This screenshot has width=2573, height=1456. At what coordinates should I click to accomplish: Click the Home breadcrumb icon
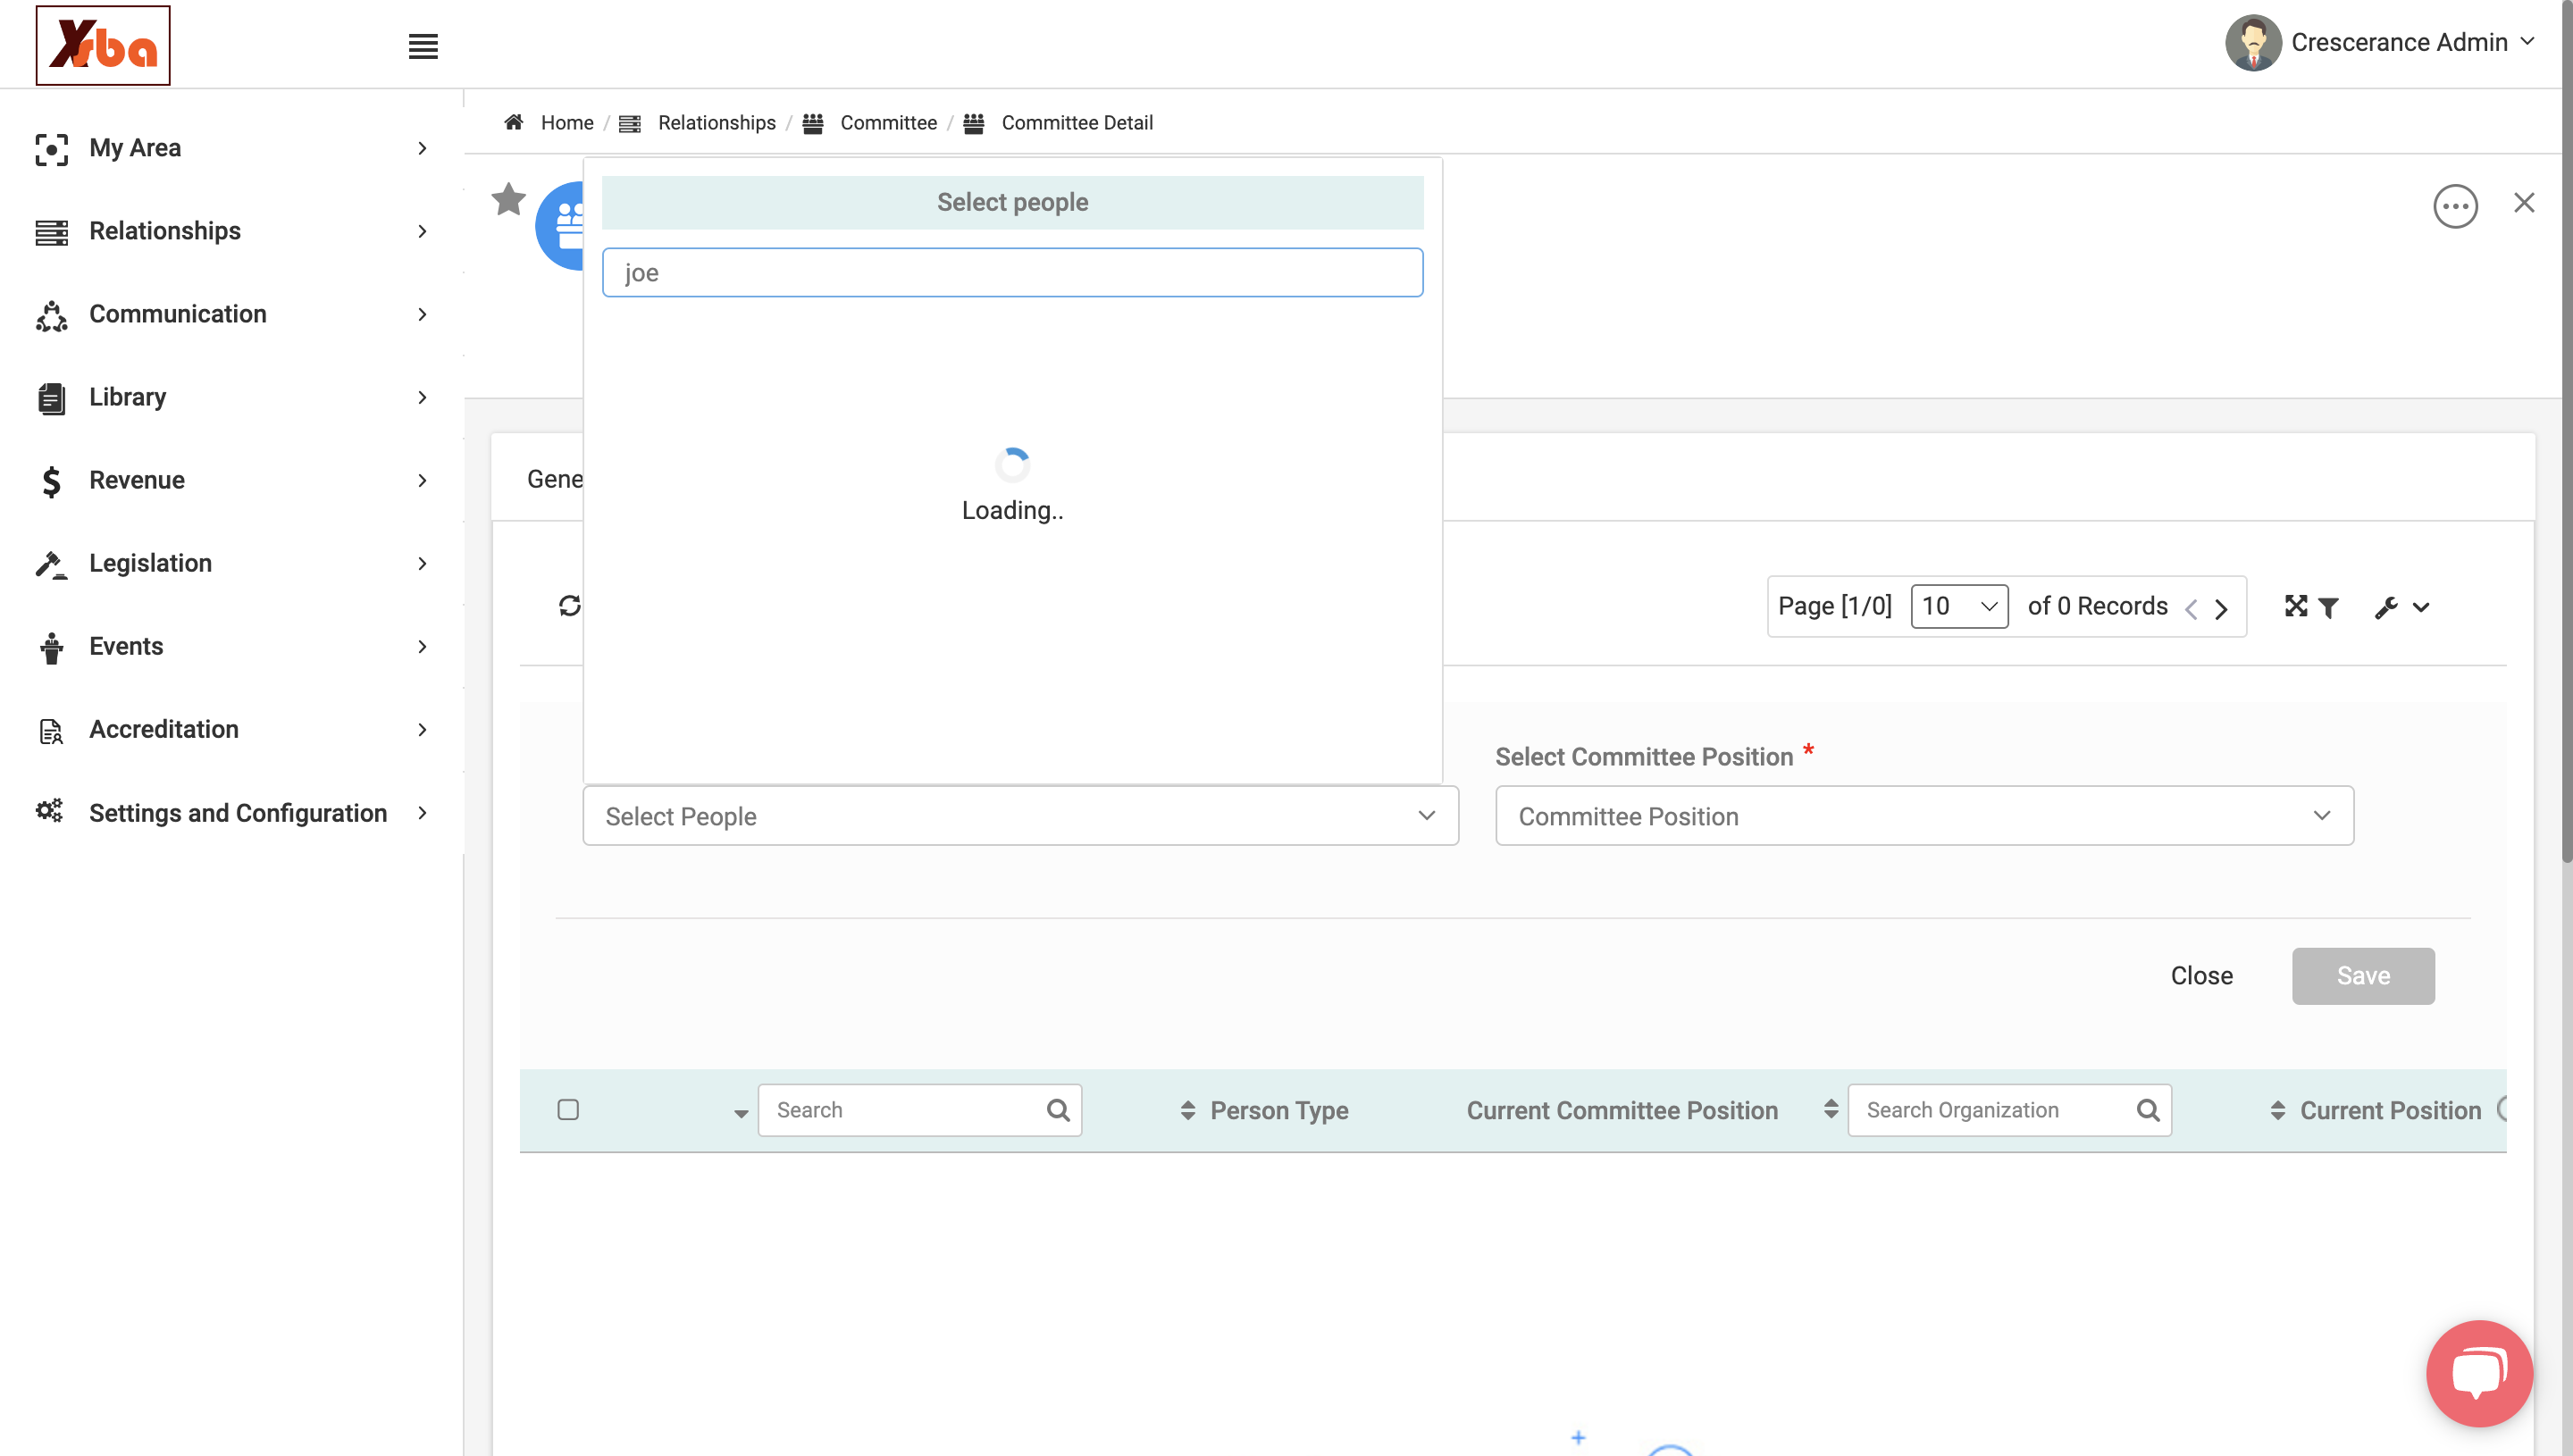pyautogui.click(x=514, y=122)
